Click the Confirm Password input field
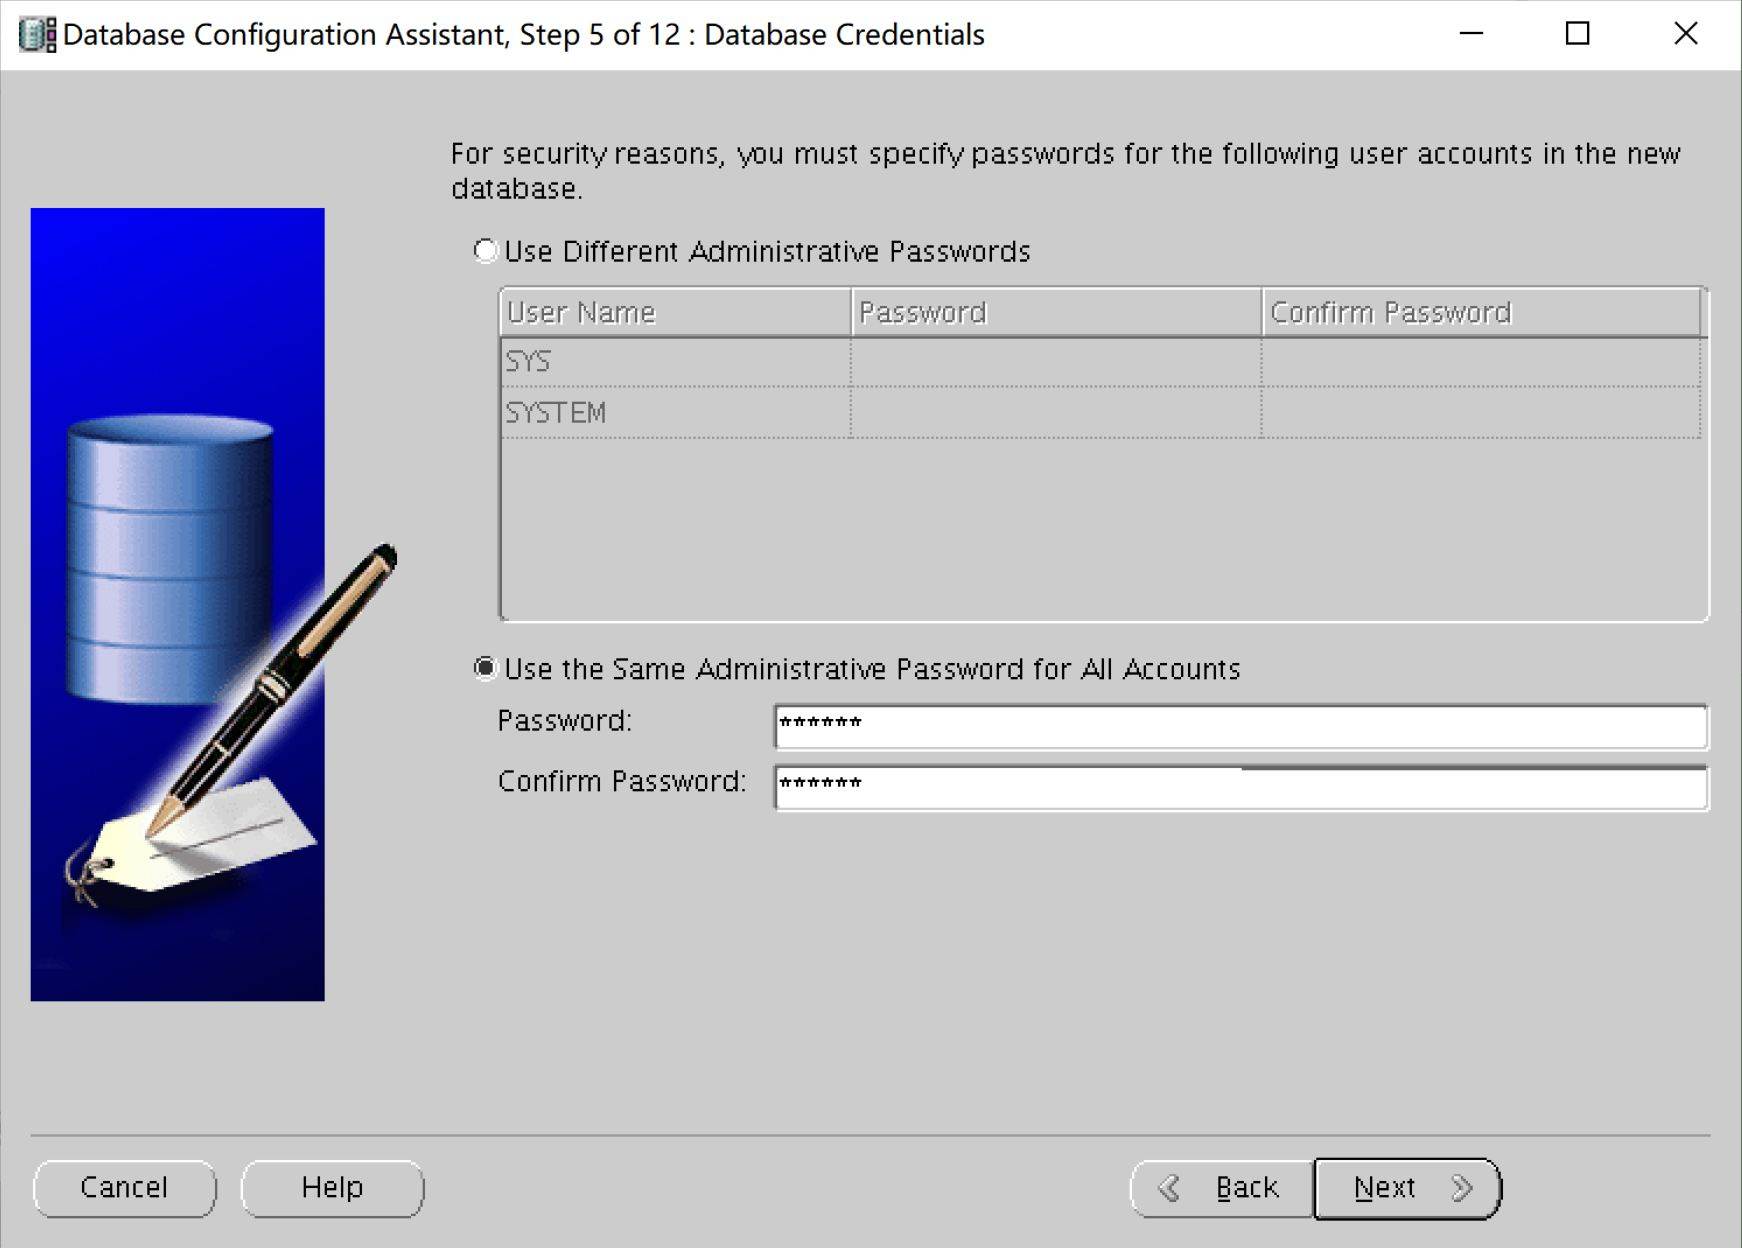This screenshot has width=1742, height=1248. [1241, 787]
